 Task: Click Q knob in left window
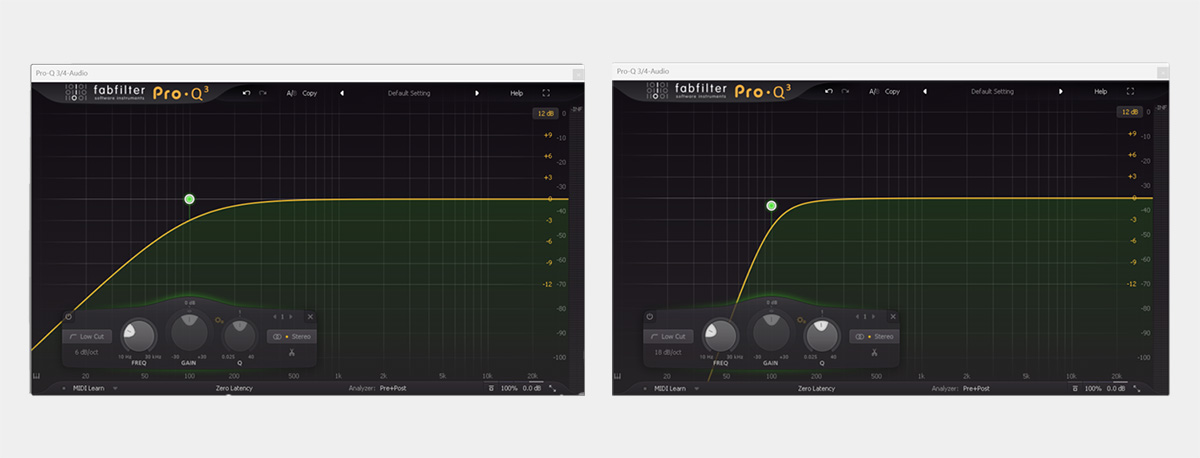(238, 335)
